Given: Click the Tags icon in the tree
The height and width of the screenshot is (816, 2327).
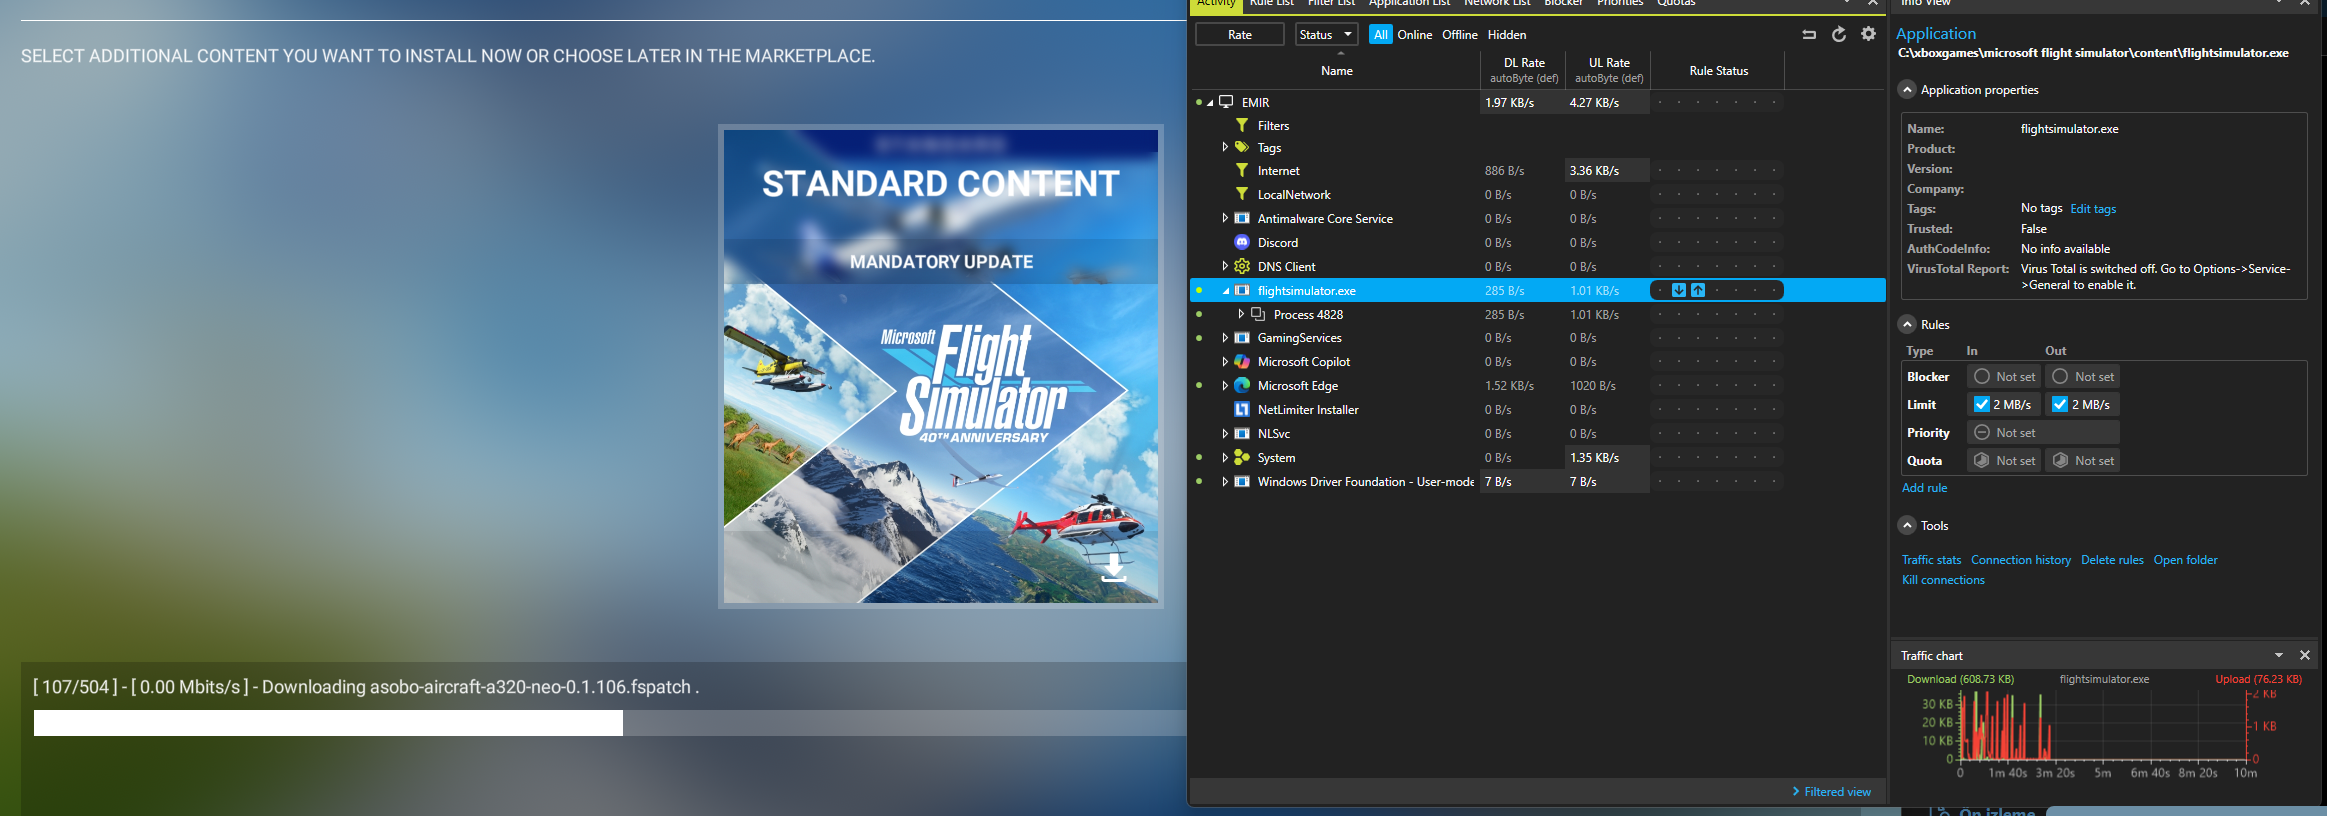Looking at the screenshot, I should tap(1242, 148).
